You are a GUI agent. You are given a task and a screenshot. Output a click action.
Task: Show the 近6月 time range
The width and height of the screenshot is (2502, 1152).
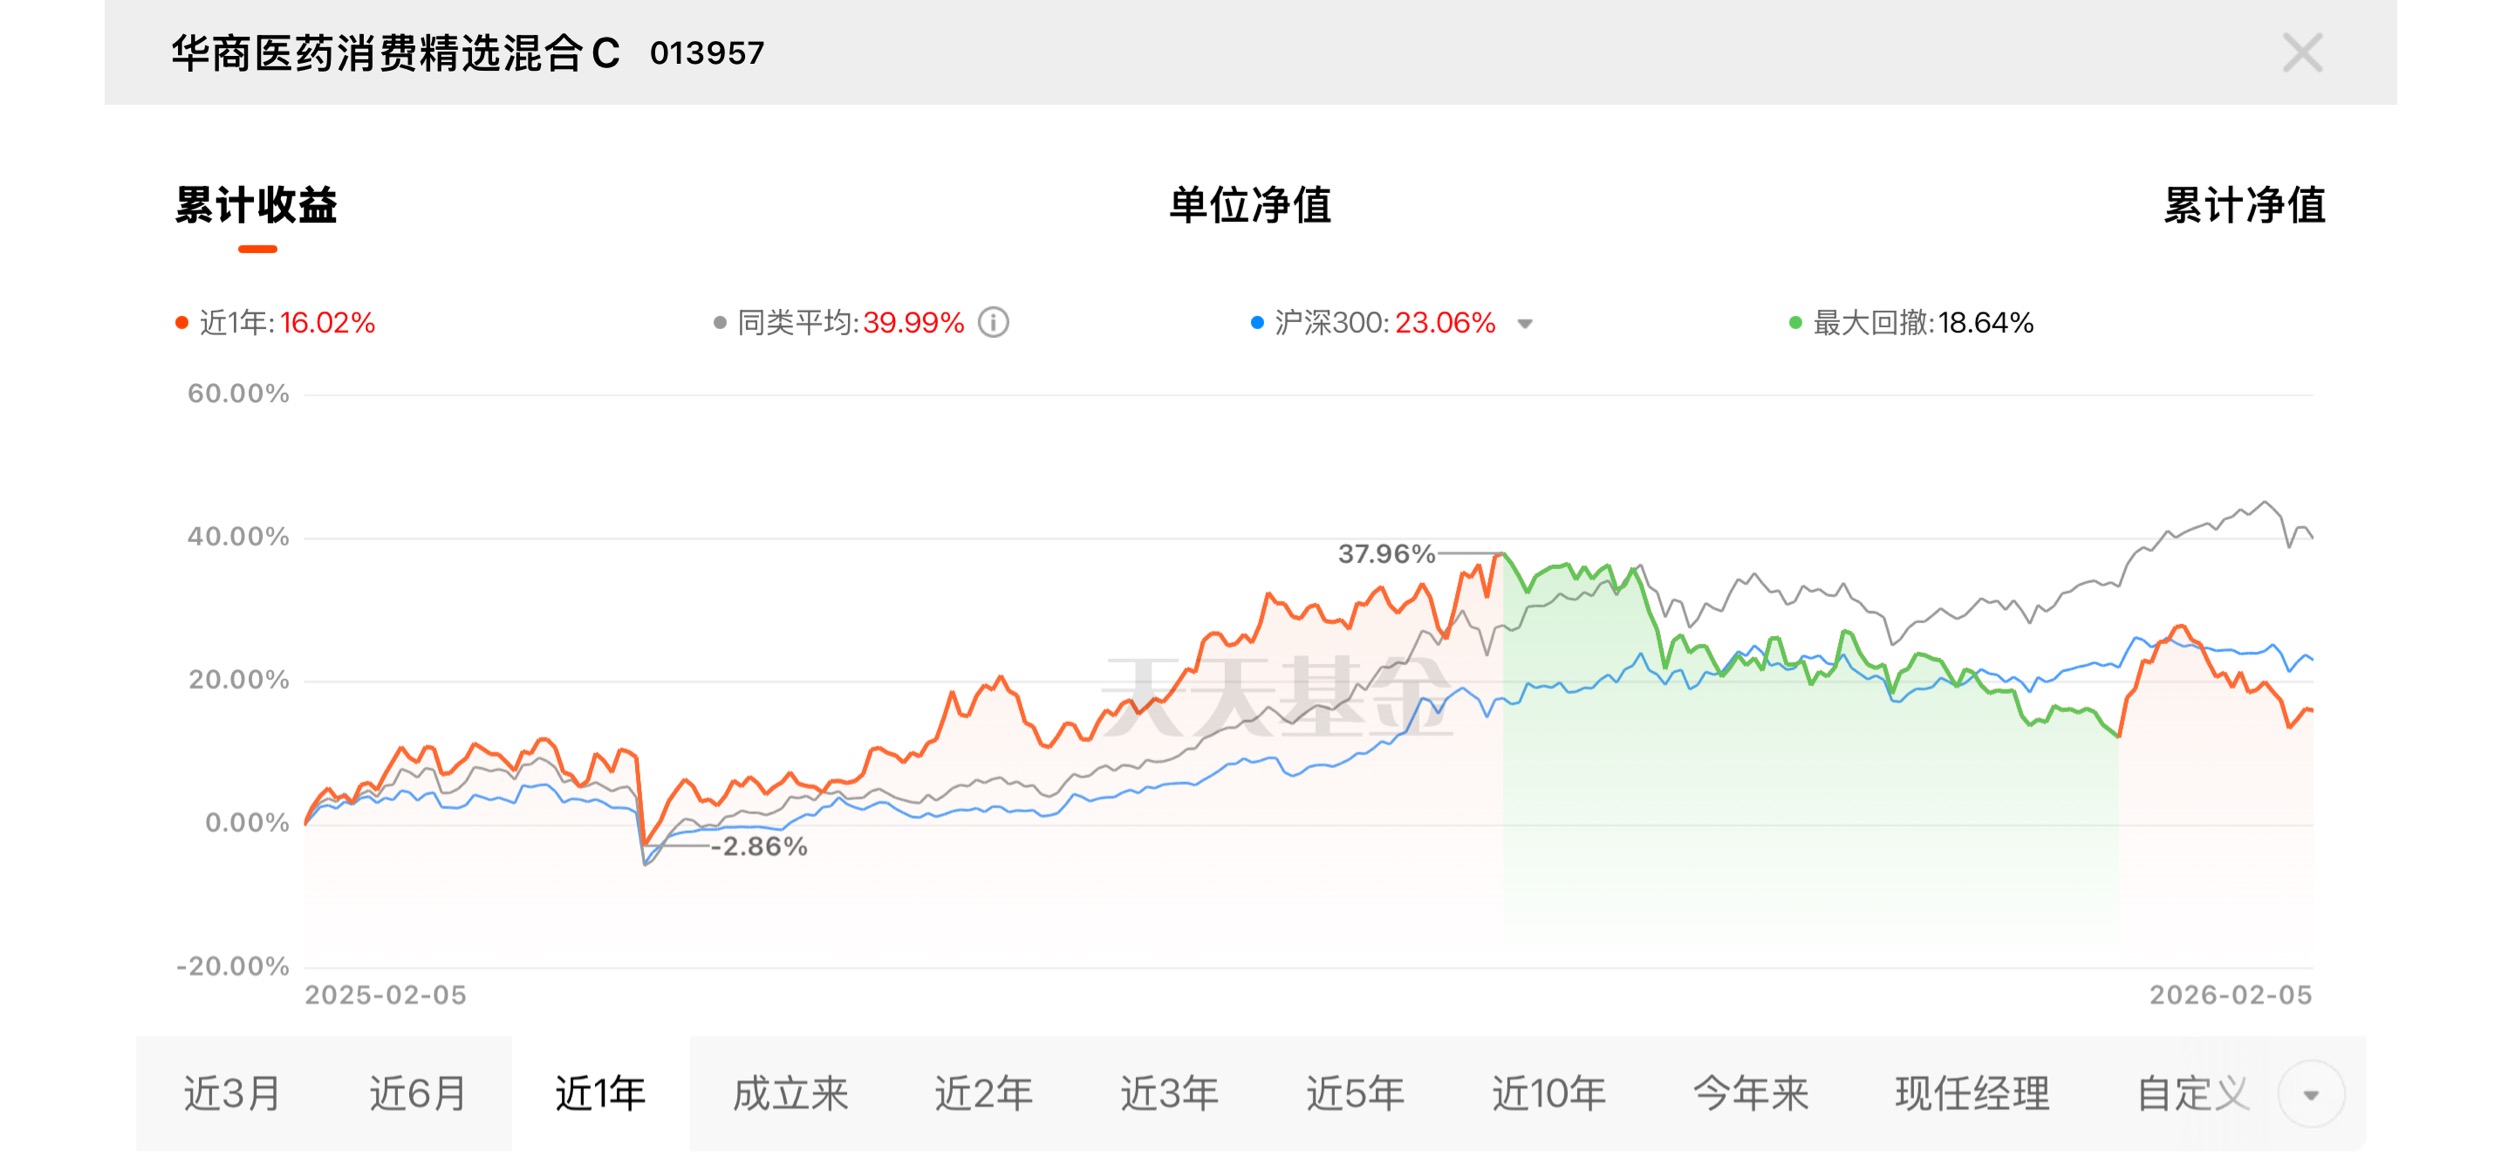[x=418, y=1094]
